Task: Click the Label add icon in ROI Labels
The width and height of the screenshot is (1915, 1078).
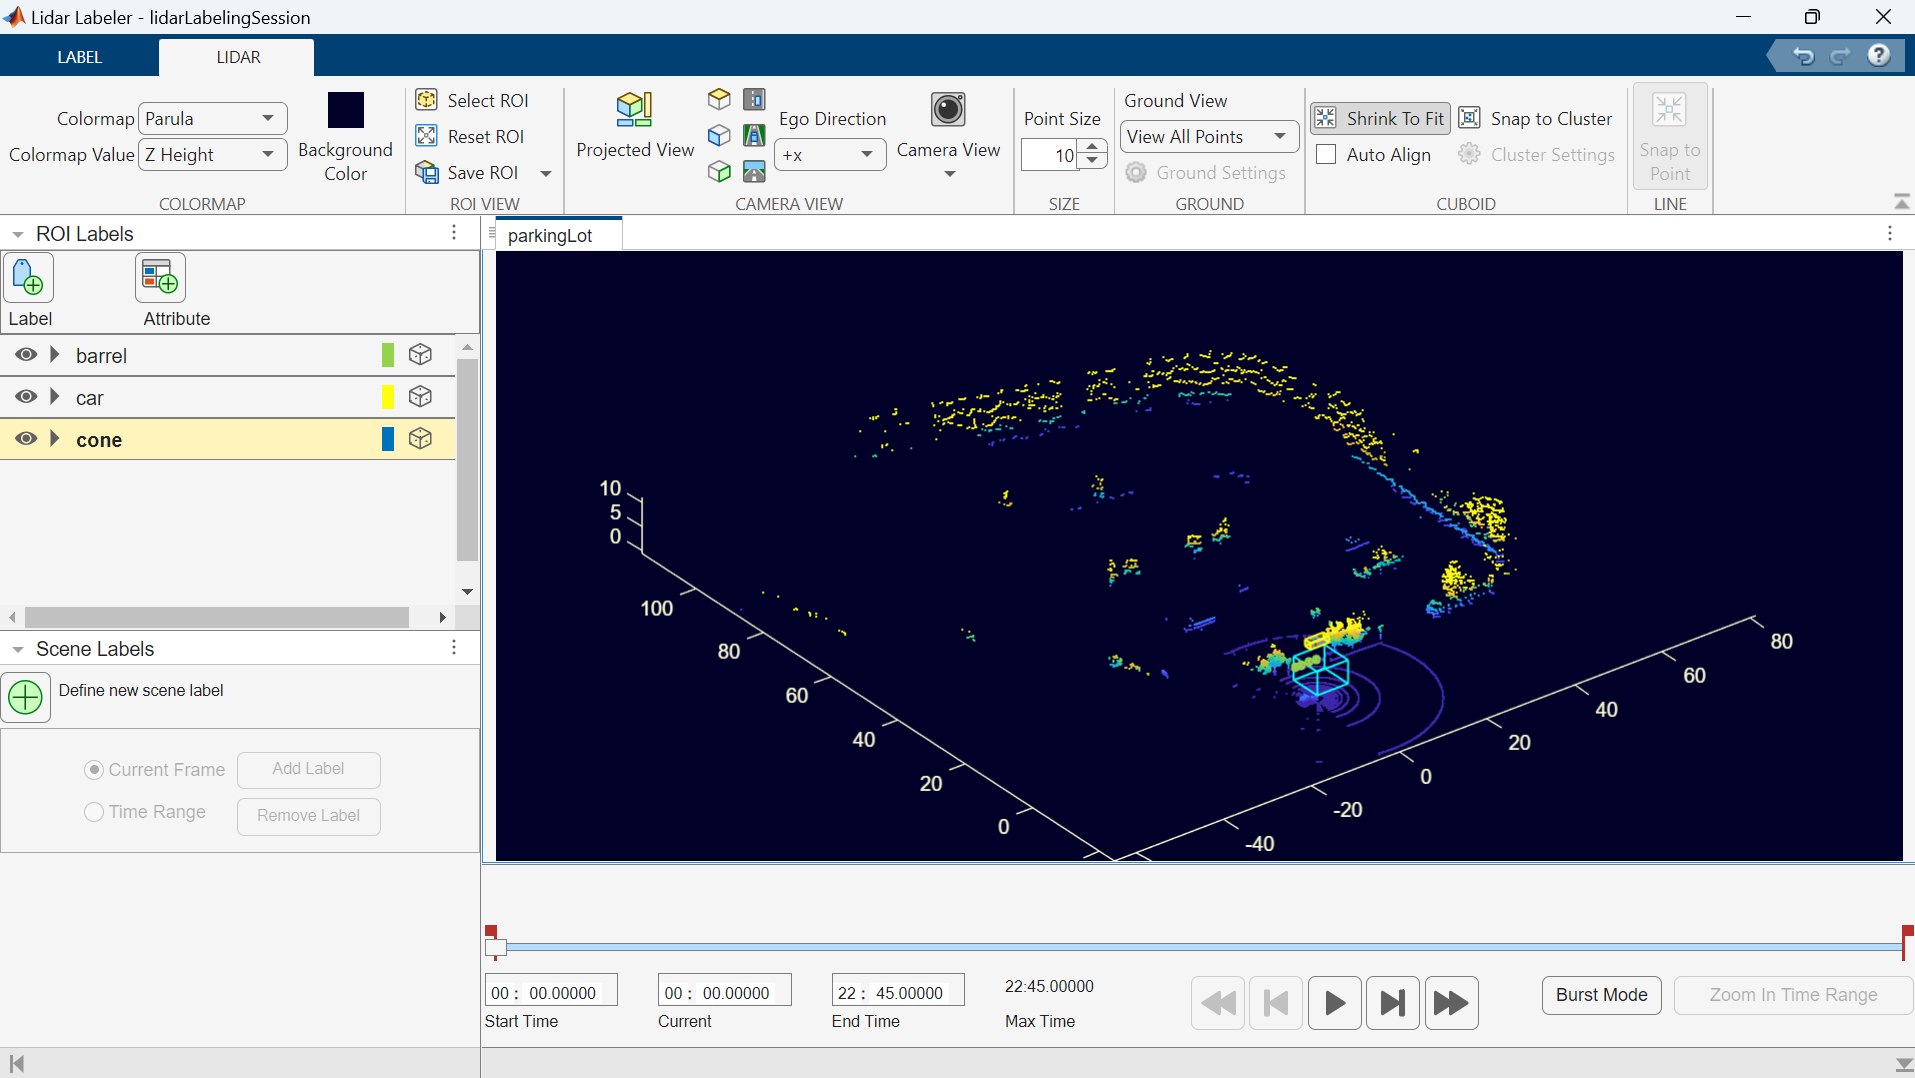Action: [29, 278]
